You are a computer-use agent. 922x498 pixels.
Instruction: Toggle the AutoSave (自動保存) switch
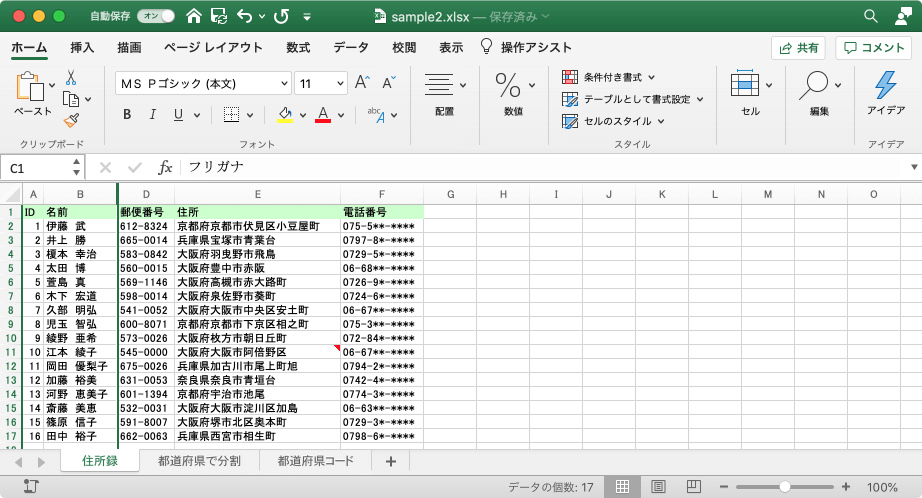156,16
